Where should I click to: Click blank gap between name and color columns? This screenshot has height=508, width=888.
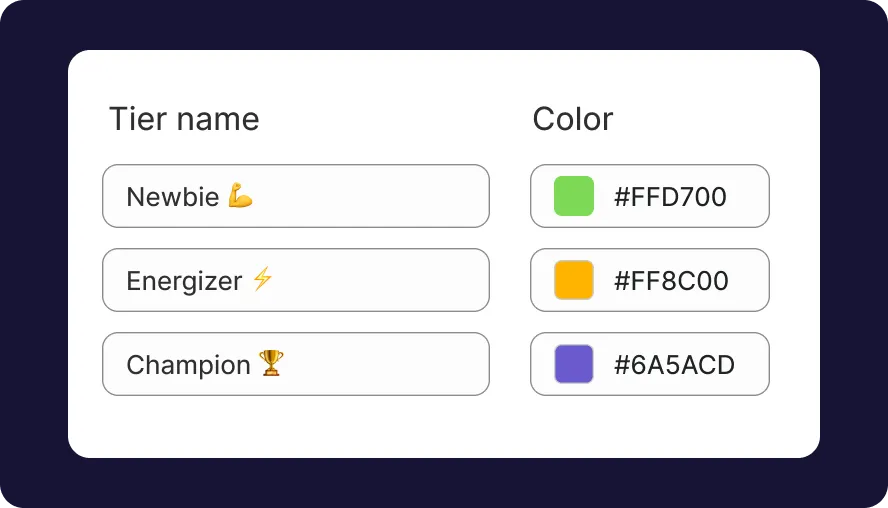pos(510,280)
